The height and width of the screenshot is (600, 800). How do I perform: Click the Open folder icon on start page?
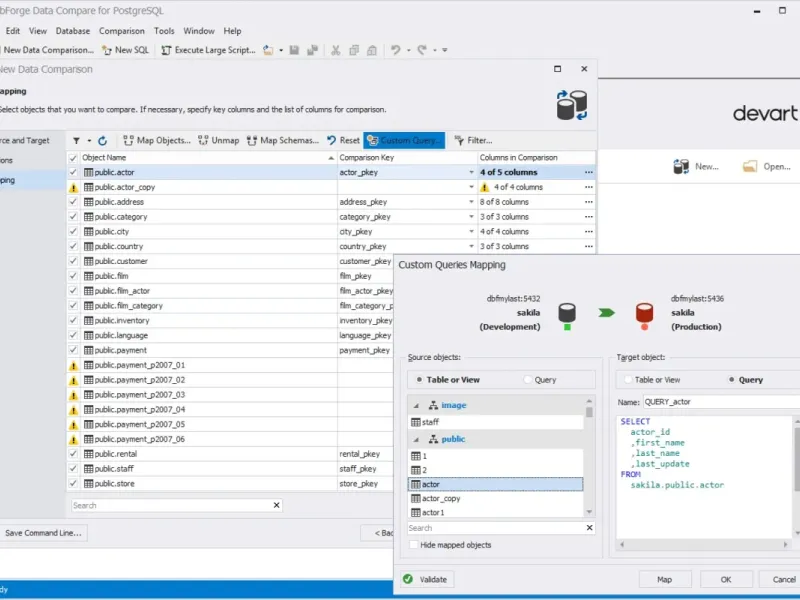[749, 166]
